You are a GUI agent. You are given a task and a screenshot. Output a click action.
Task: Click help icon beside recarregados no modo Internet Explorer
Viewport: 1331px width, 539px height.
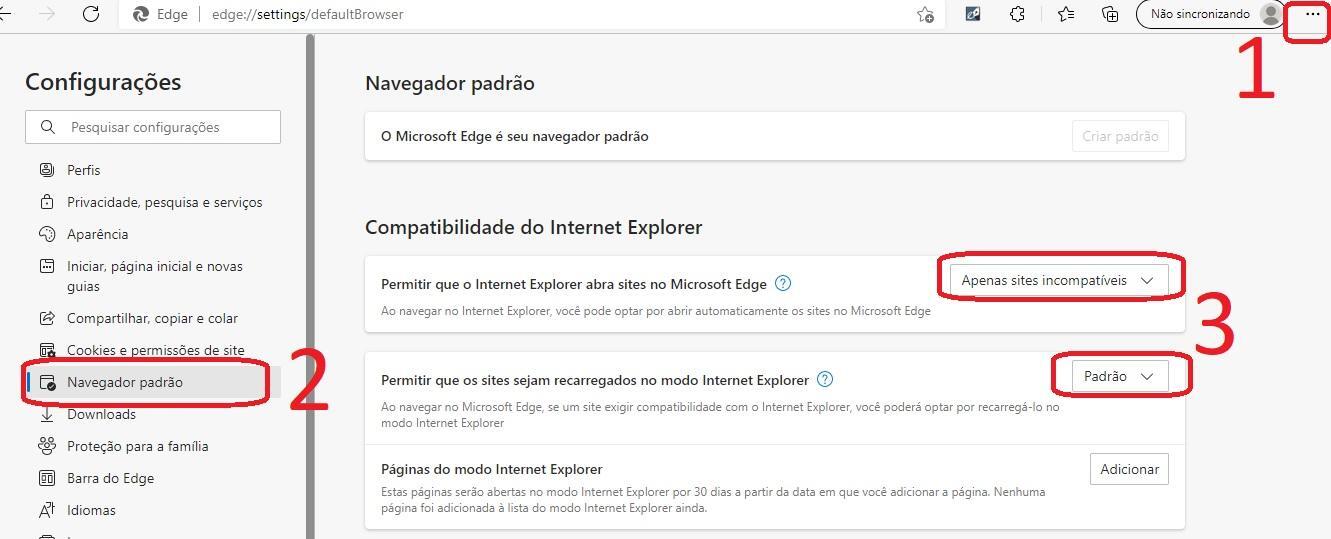point(825,379)
